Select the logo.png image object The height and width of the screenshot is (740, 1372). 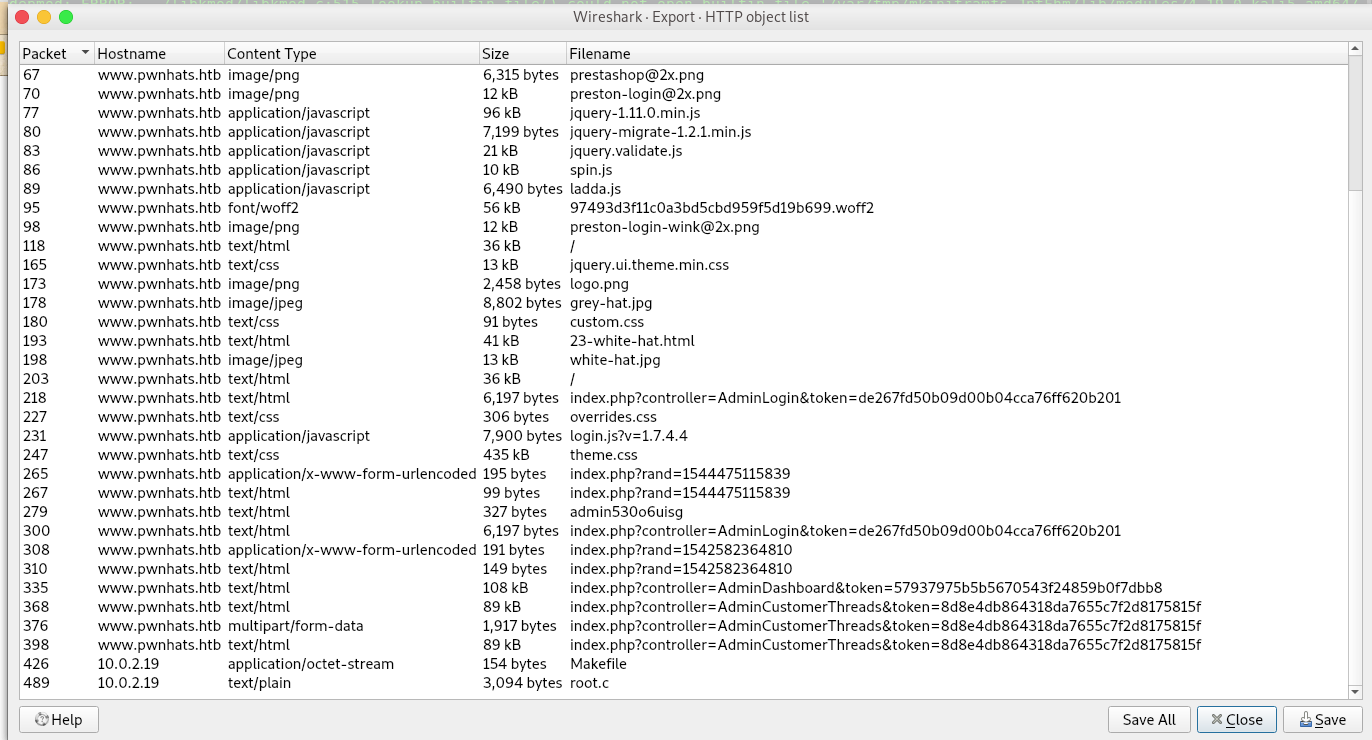point(400,283)
